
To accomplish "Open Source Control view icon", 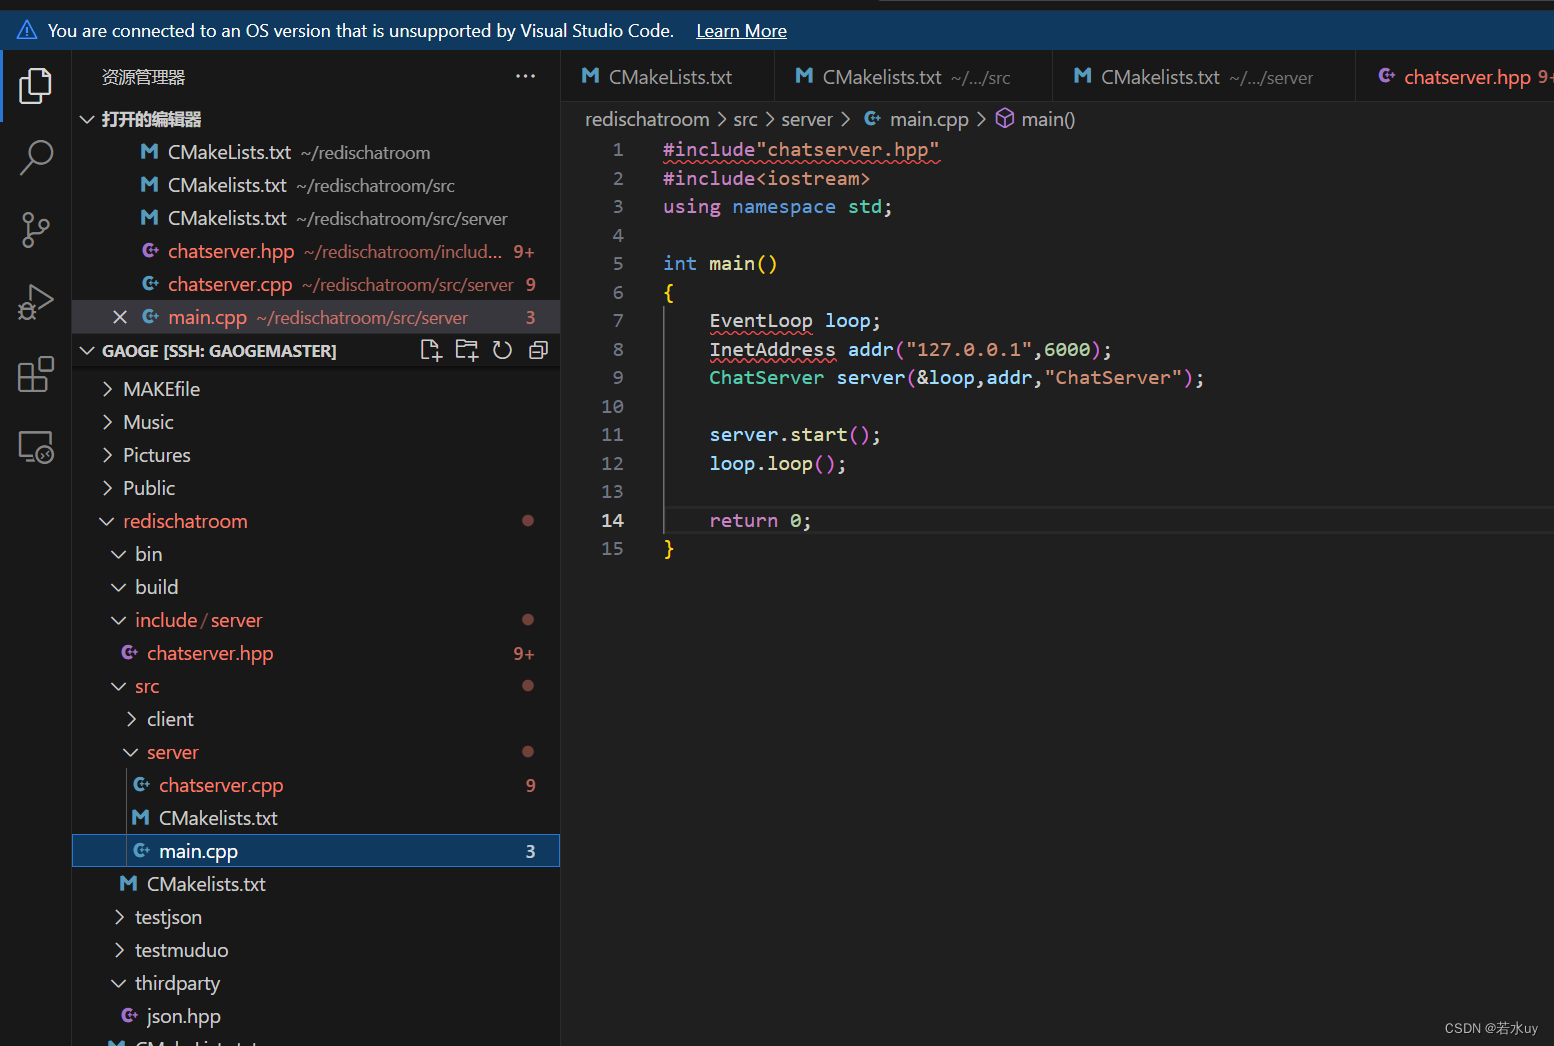I will click(x=35, y=230).
